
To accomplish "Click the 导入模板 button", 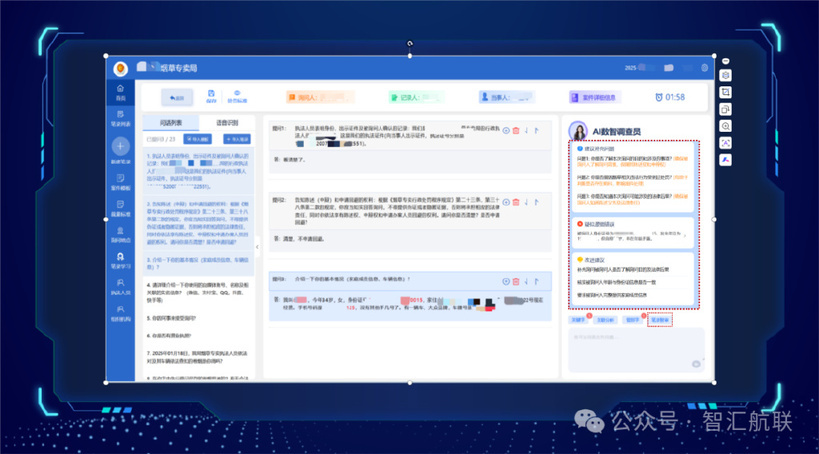I will tap(197, 139).
